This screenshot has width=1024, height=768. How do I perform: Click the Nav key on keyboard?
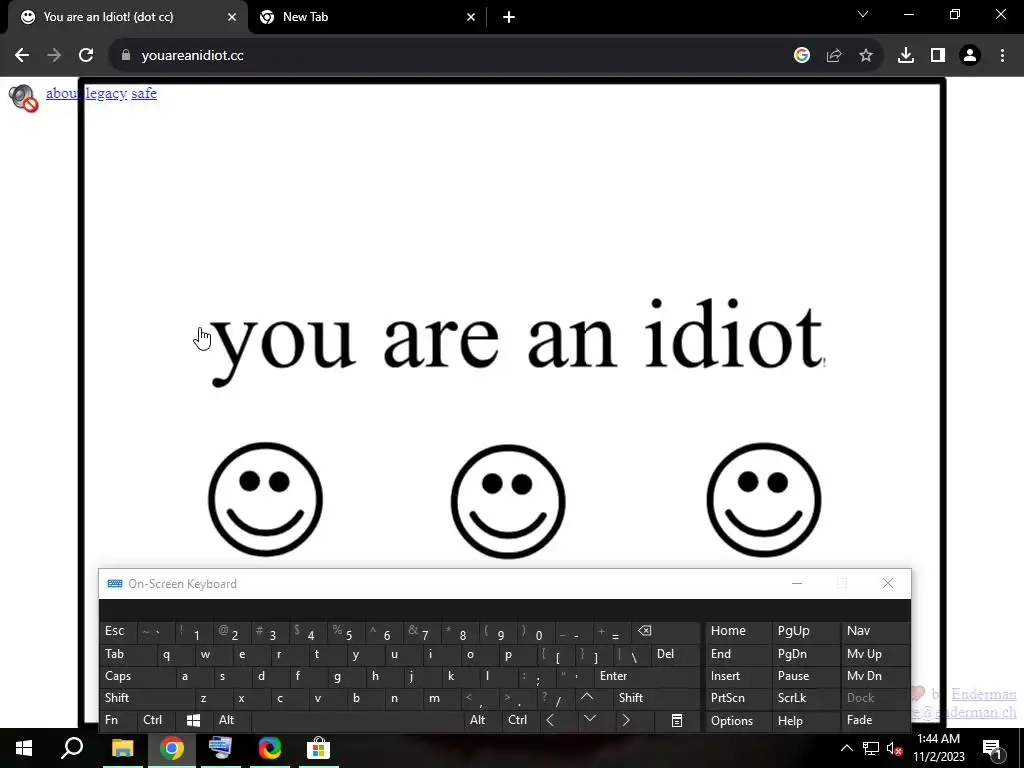[x=874, y=631]
